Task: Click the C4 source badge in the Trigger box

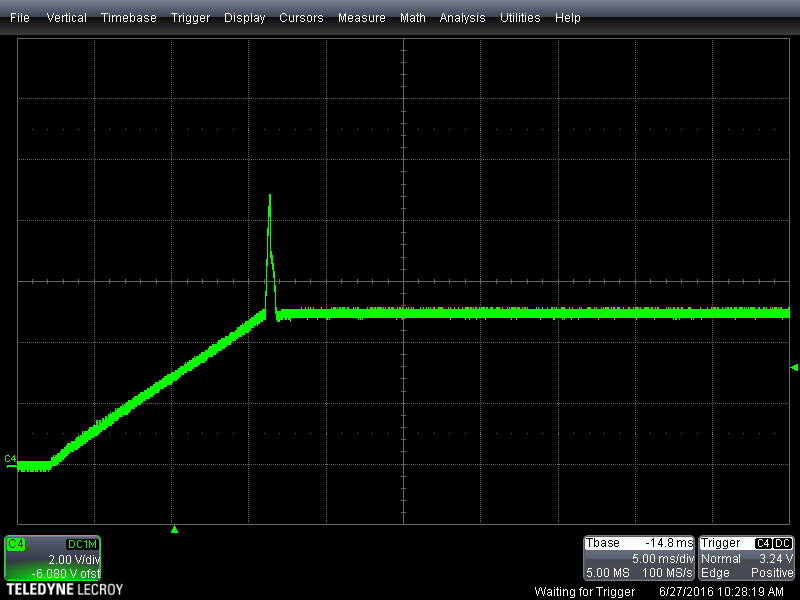Action: tap(763, 543)
